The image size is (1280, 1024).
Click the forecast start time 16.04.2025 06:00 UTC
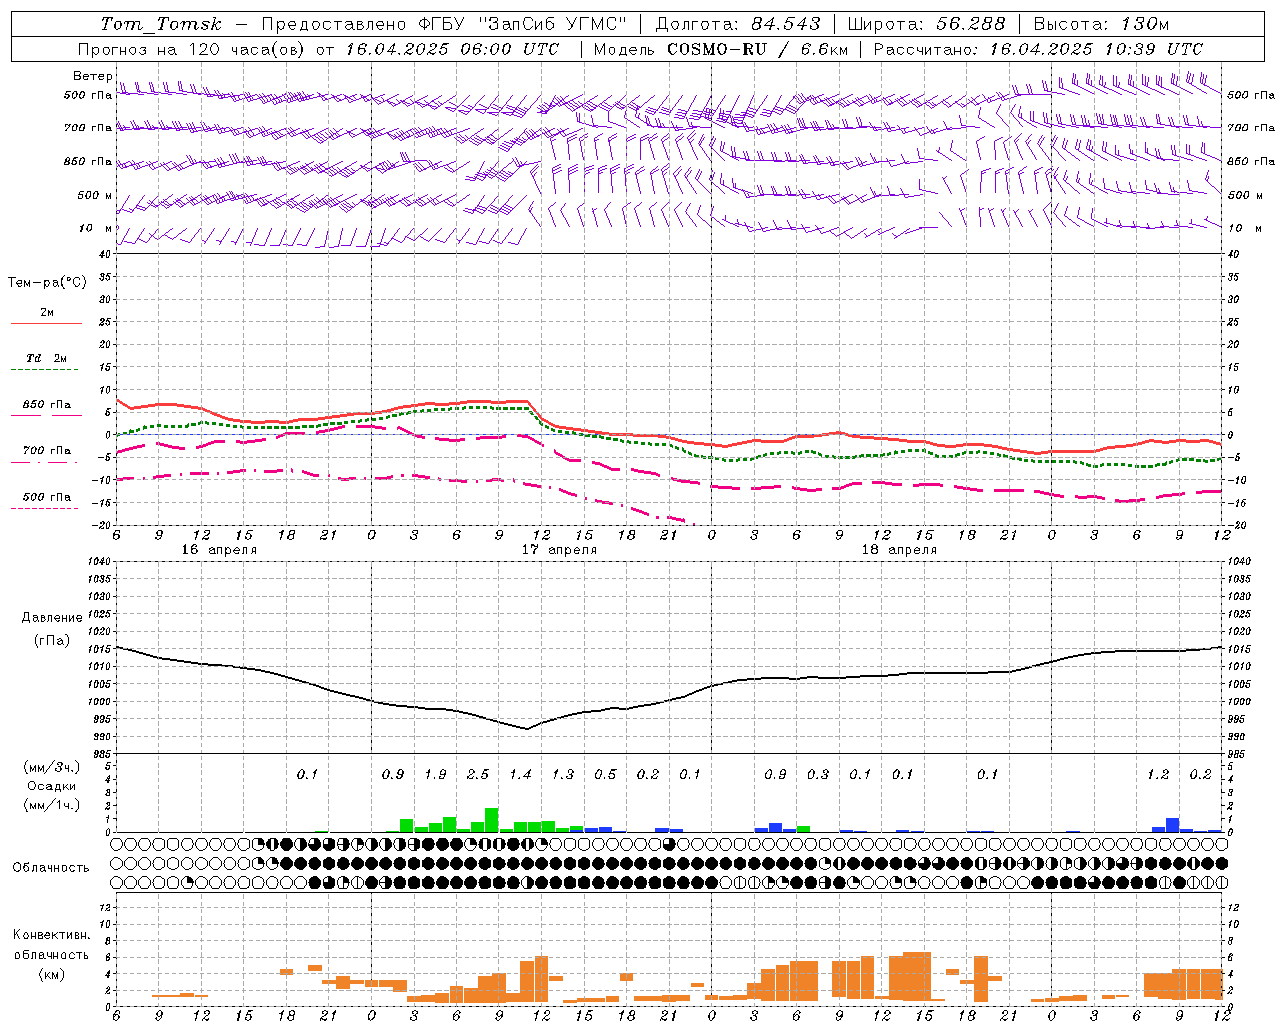pyautogui.click(x=453, y=49)
